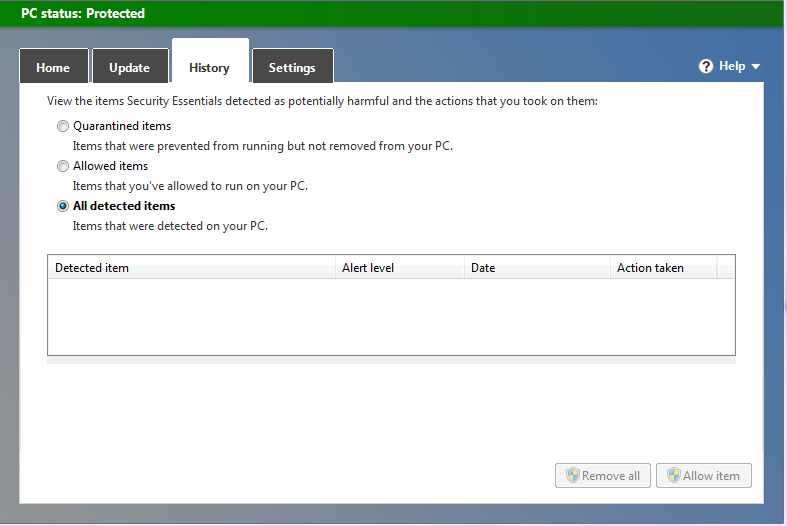The width and height of the screenshot is (787, 526).
Task: Choose the Allowed items radio button
Action: 63,166
